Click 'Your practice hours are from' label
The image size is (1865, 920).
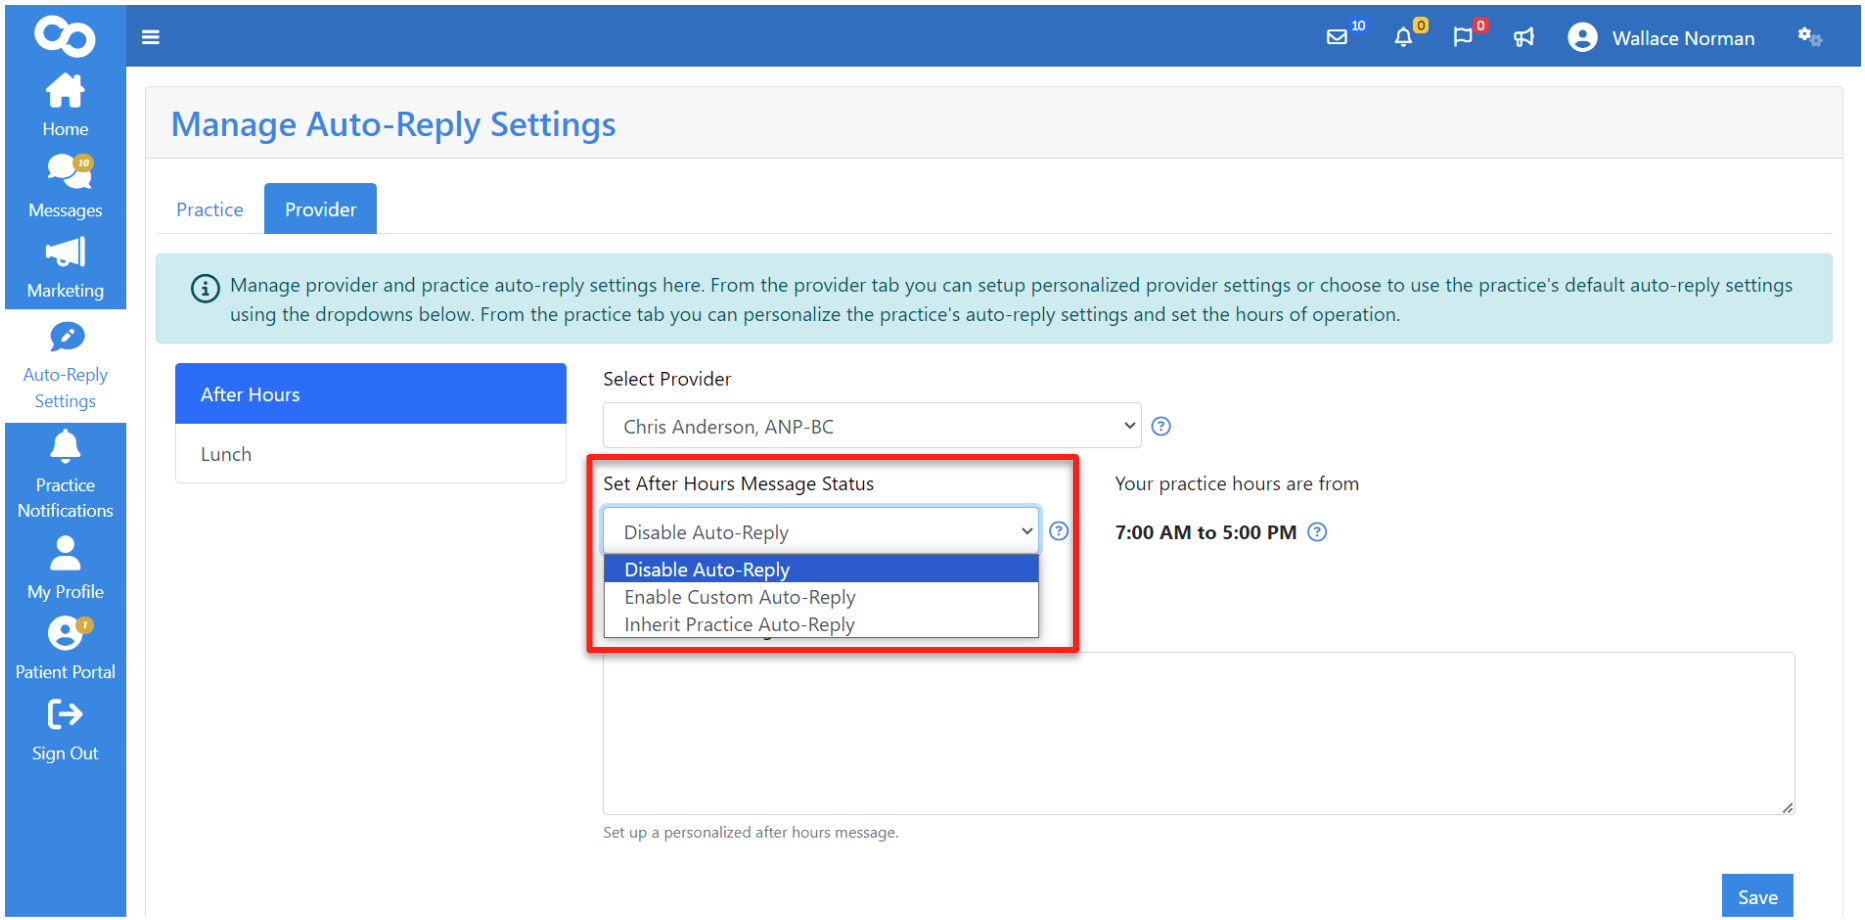[1236, 484]
